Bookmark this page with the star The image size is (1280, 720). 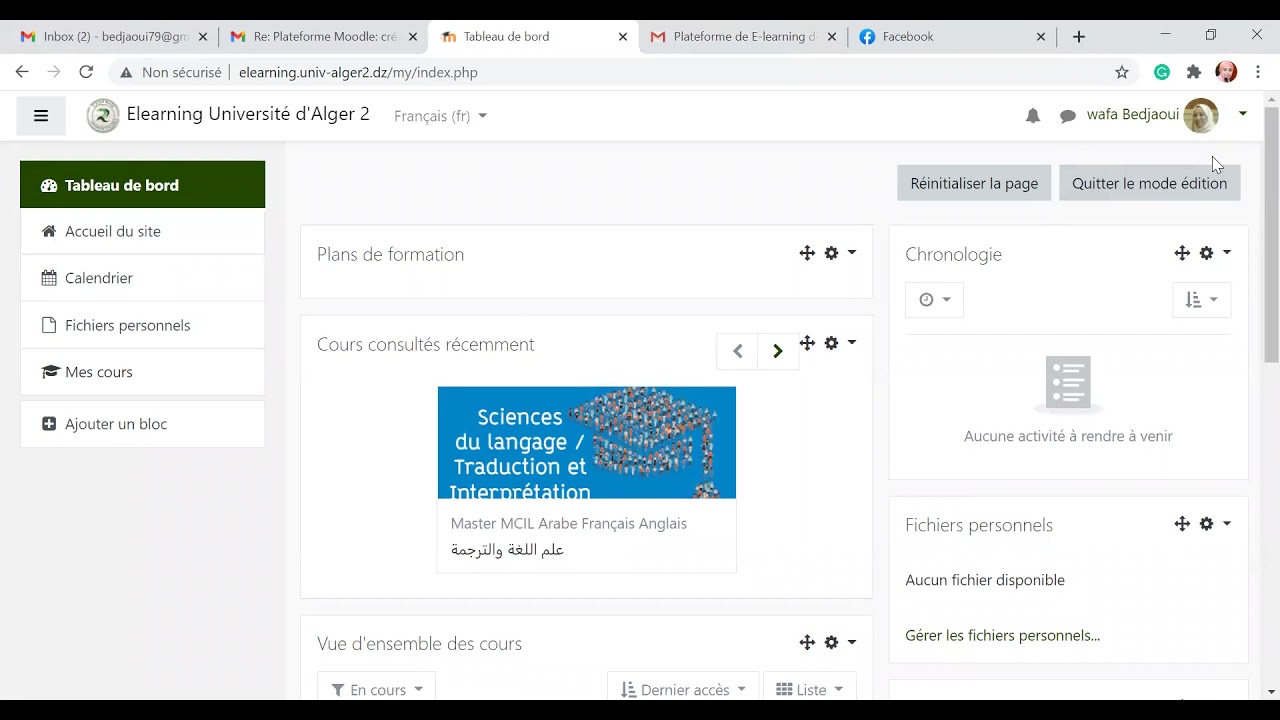coord(1122,72)
